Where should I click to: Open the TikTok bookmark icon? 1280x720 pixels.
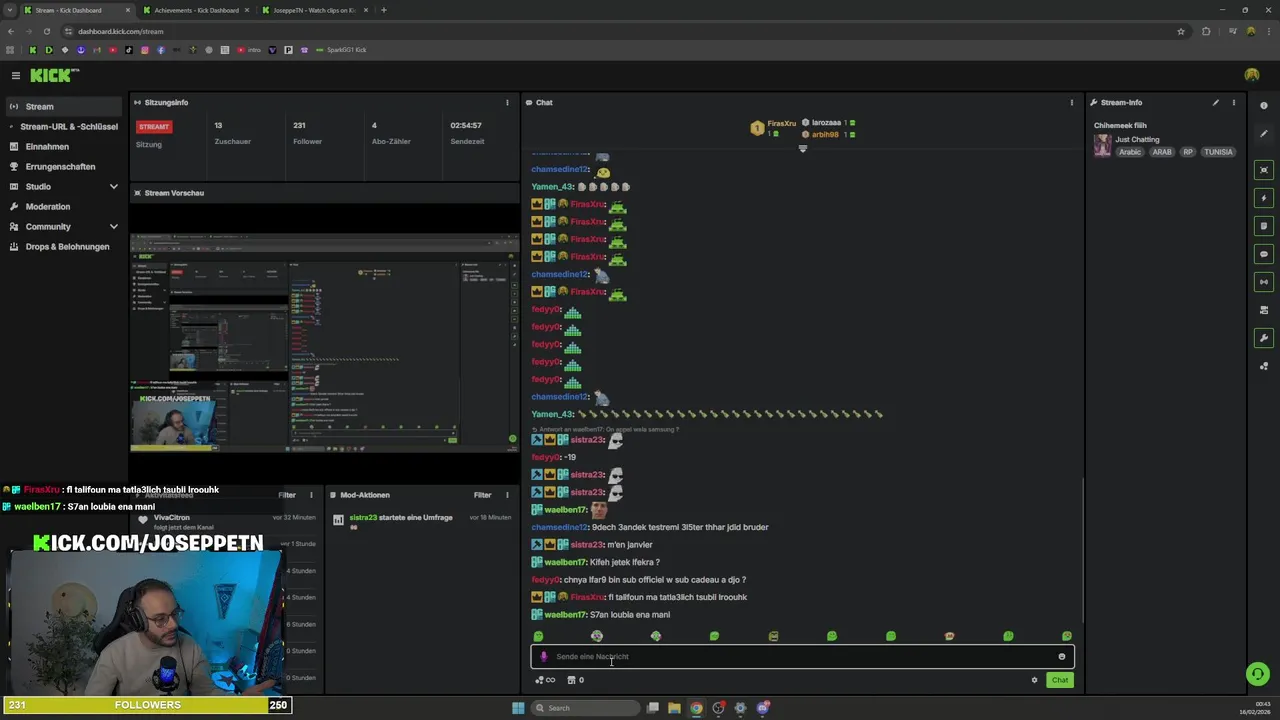[128, 50]
